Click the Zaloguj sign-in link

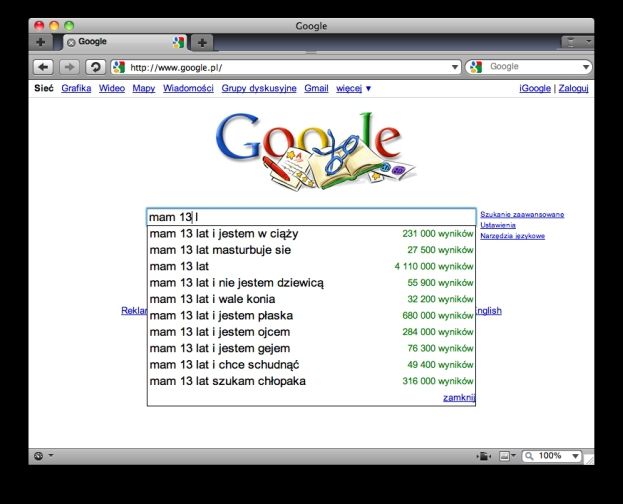tap(573, 88)
